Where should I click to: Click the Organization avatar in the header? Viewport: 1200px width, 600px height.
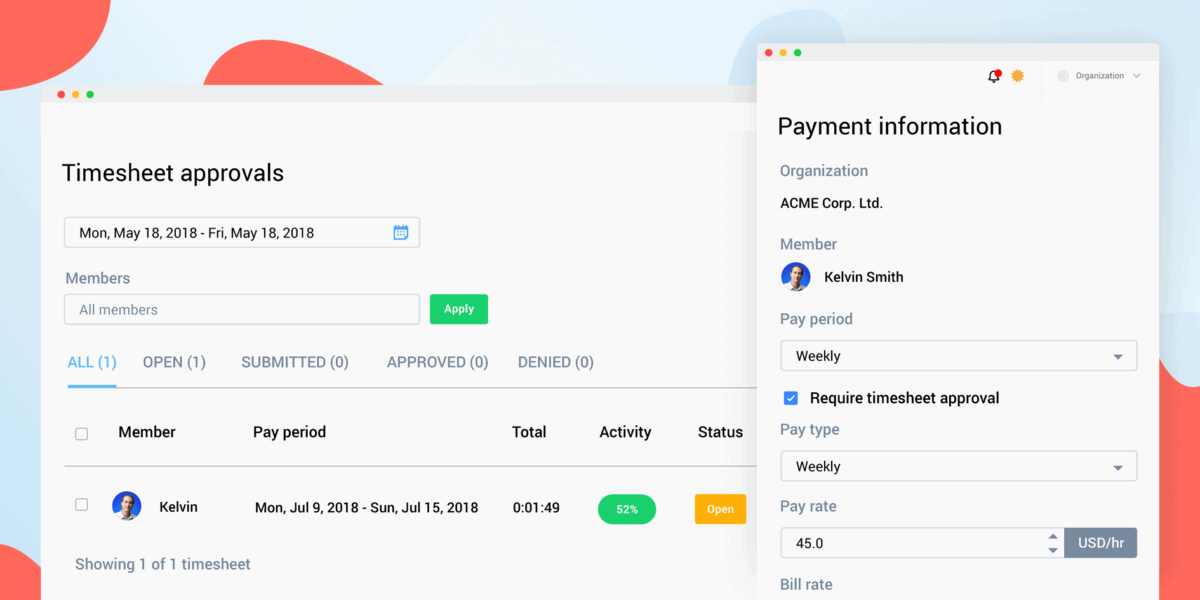(1062, 75)
